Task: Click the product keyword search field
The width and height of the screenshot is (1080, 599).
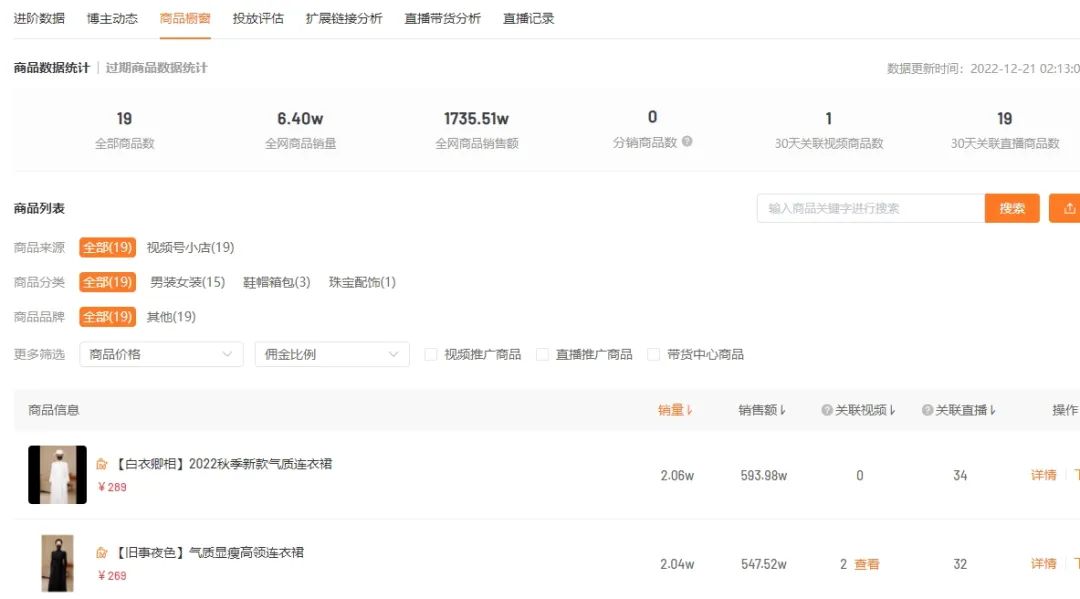Action: [871, 208]
